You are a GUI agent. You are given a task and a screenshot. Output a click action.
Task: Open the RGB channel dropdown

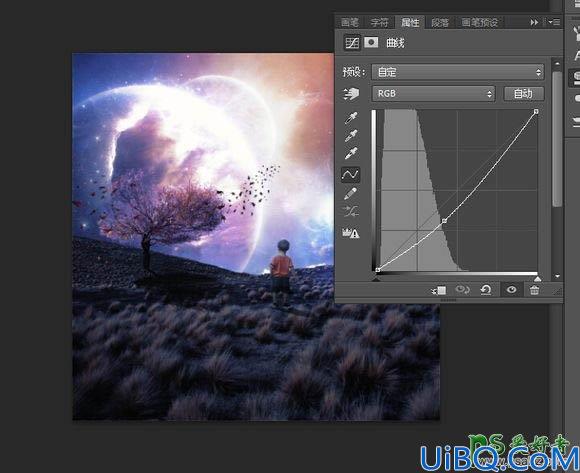(x=433, y=94)
